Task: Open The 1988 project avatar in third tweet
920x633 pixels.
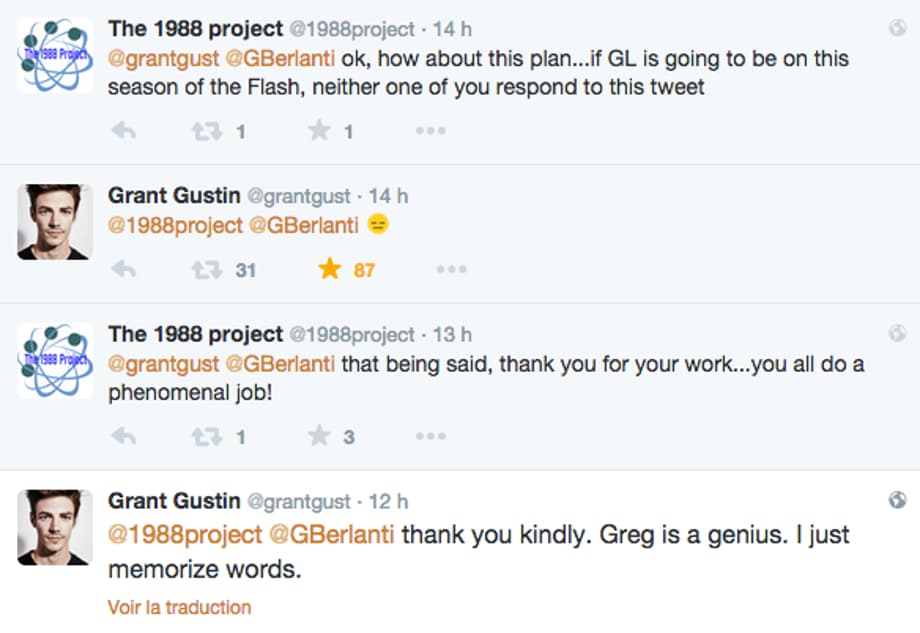Action: coord(54,361)
